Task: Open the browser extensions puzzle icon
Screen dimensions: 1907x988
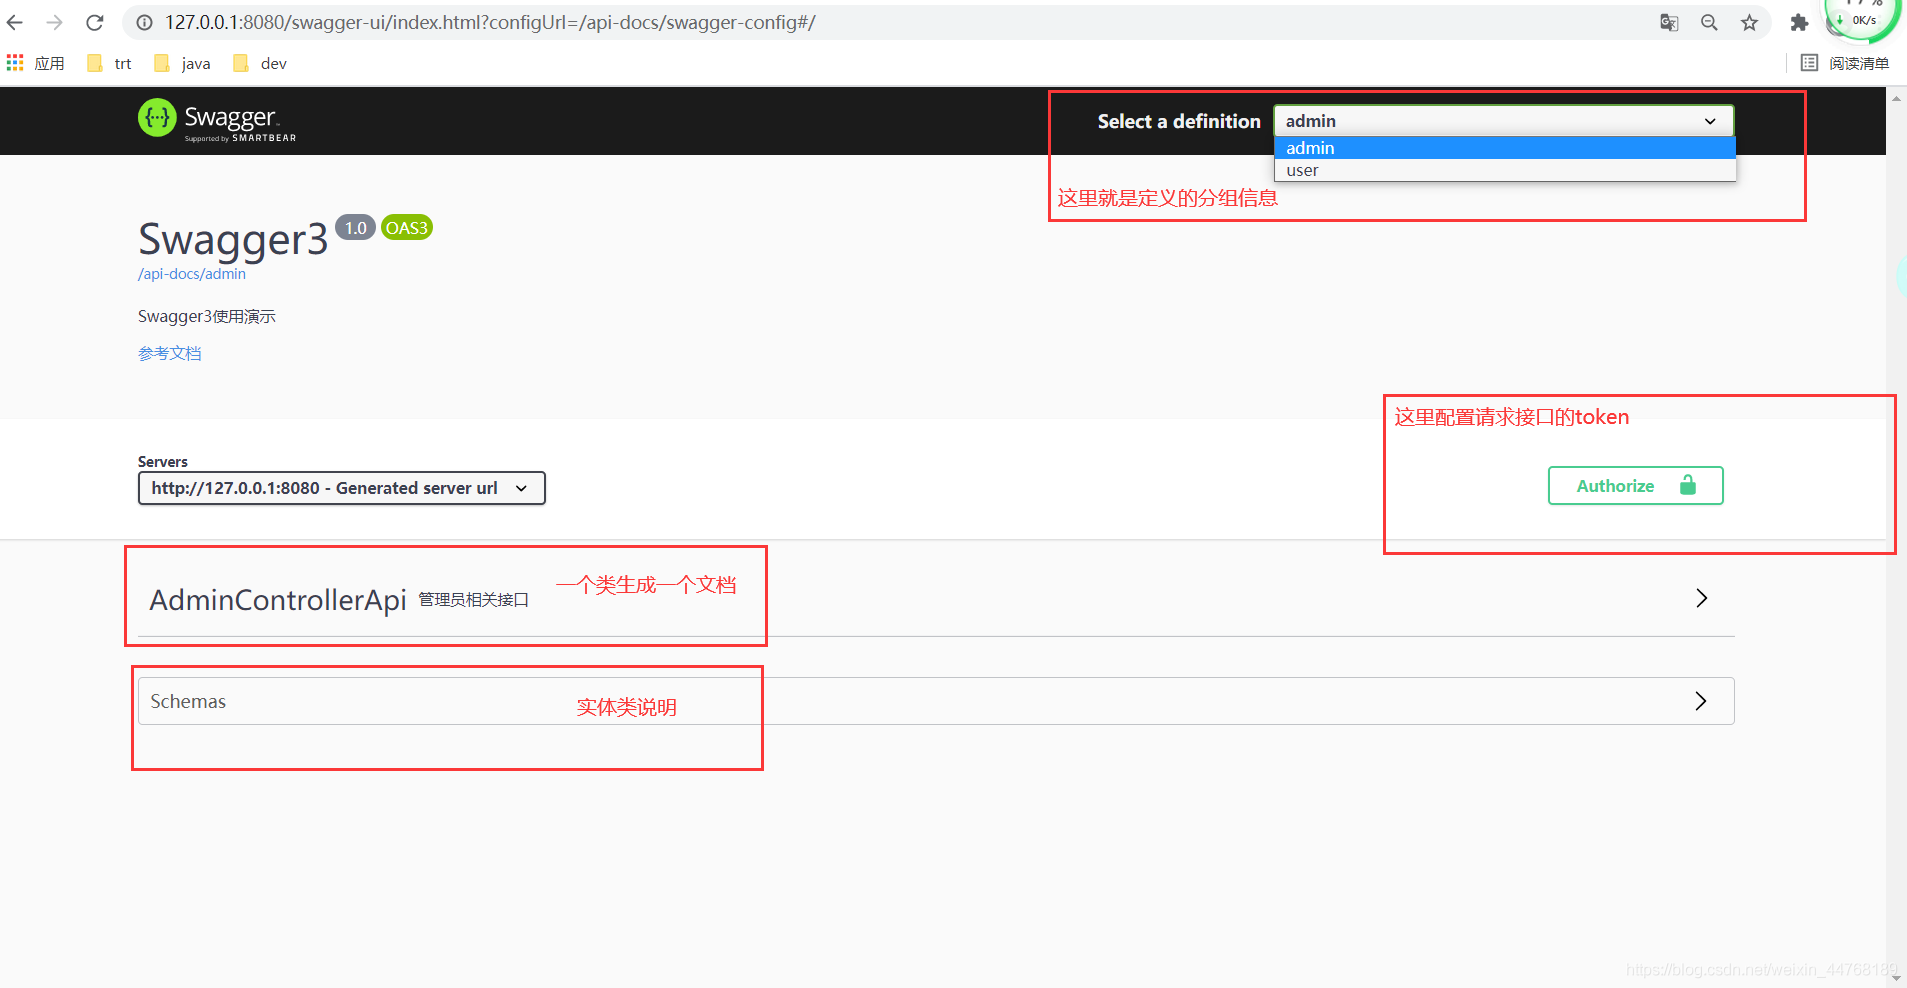Action: (1798, 22)
